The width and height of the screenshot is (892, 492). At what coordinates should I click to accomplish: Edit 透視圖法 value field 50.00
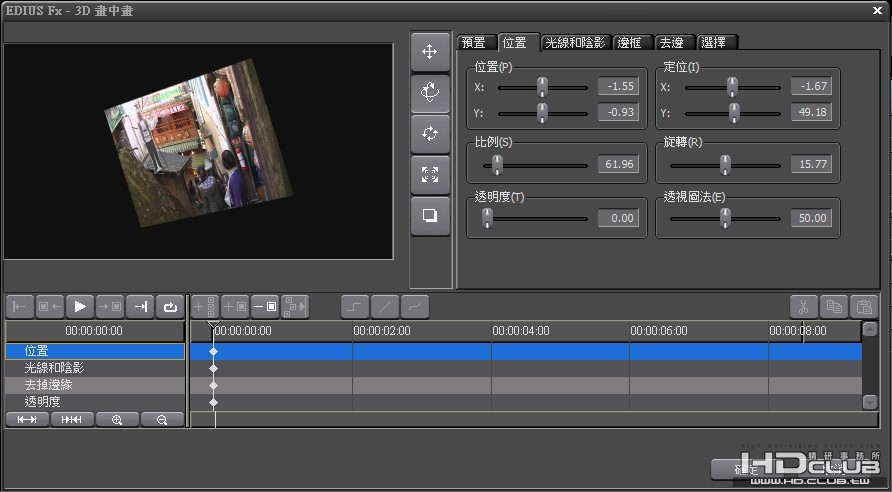pos(811,218)
